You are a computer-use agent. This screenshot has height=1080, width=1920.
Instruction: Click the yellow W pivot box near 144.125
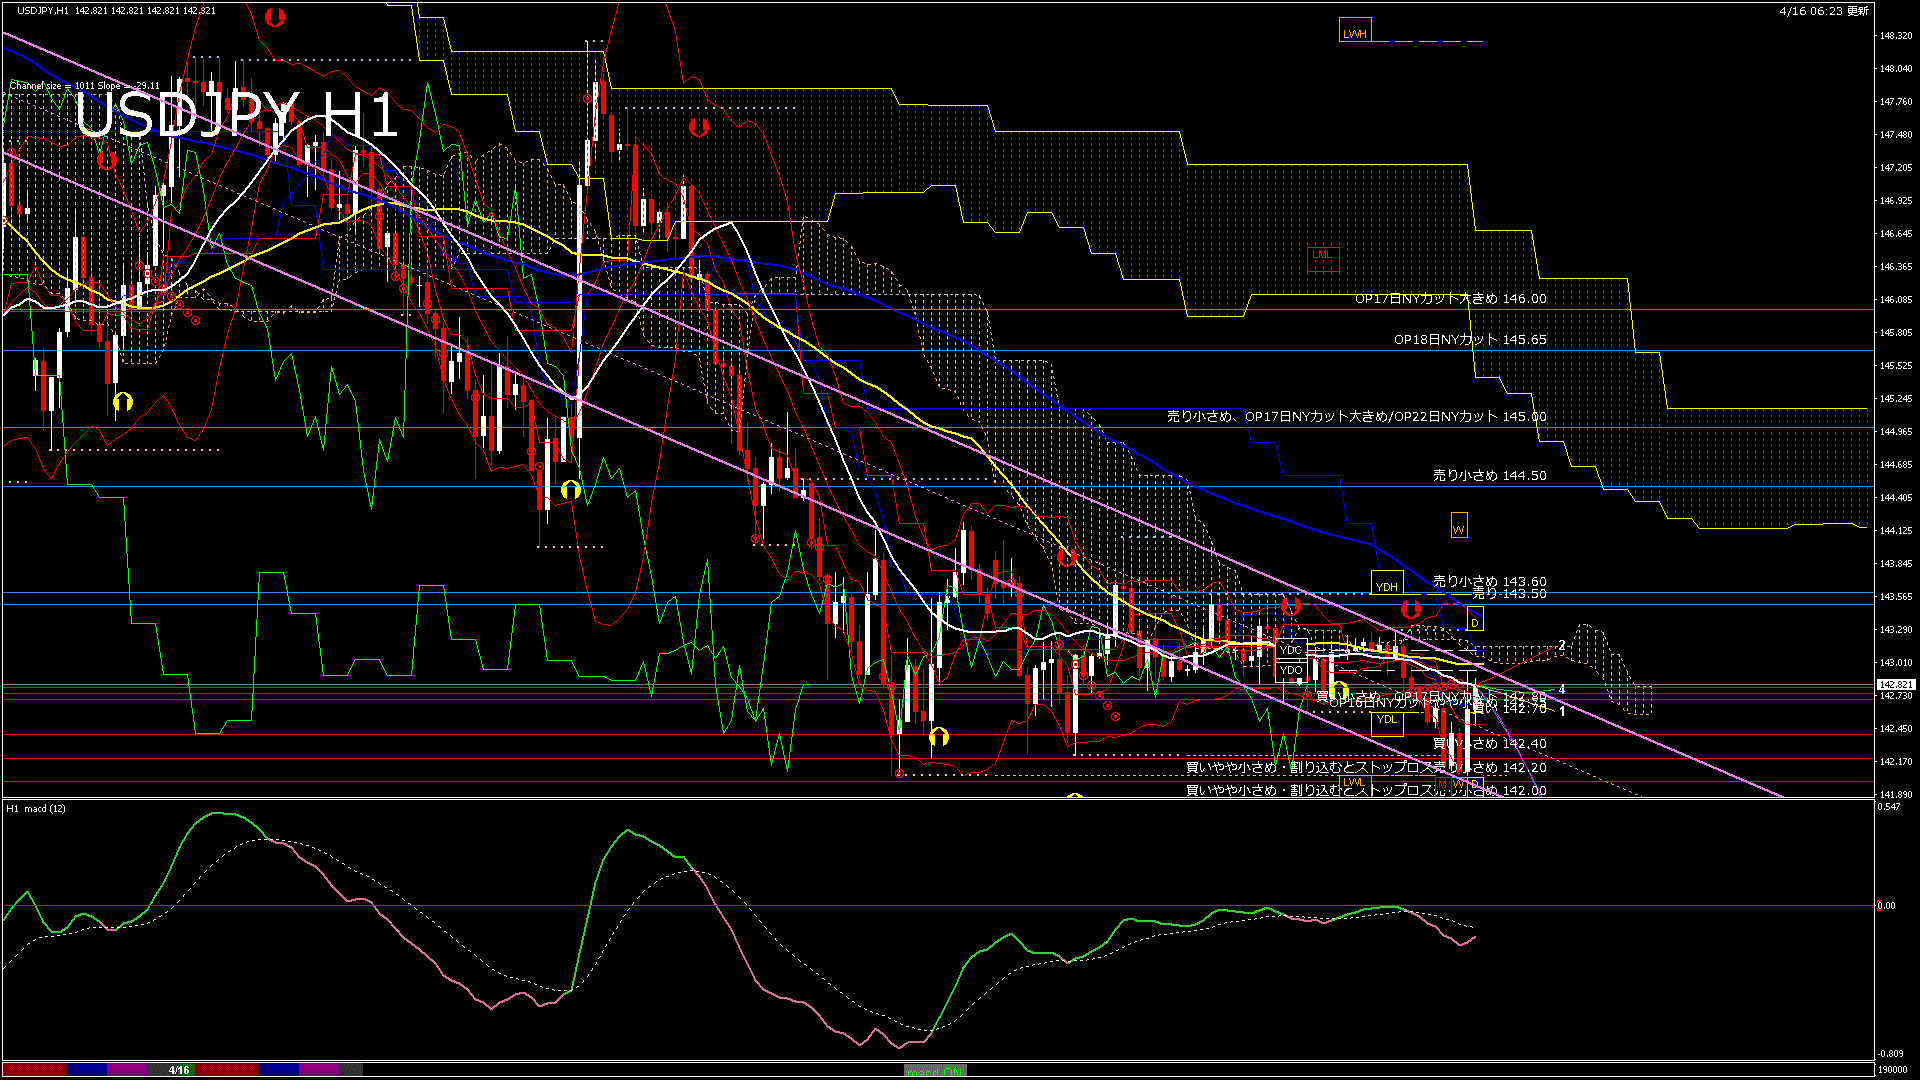coord(1459,526)
